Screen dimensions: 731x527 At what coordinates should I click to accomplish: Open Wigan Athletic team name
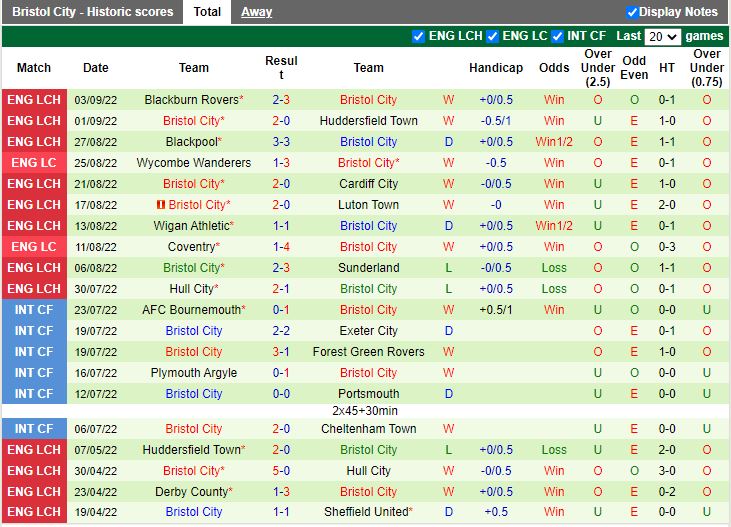tap(192, 226)
